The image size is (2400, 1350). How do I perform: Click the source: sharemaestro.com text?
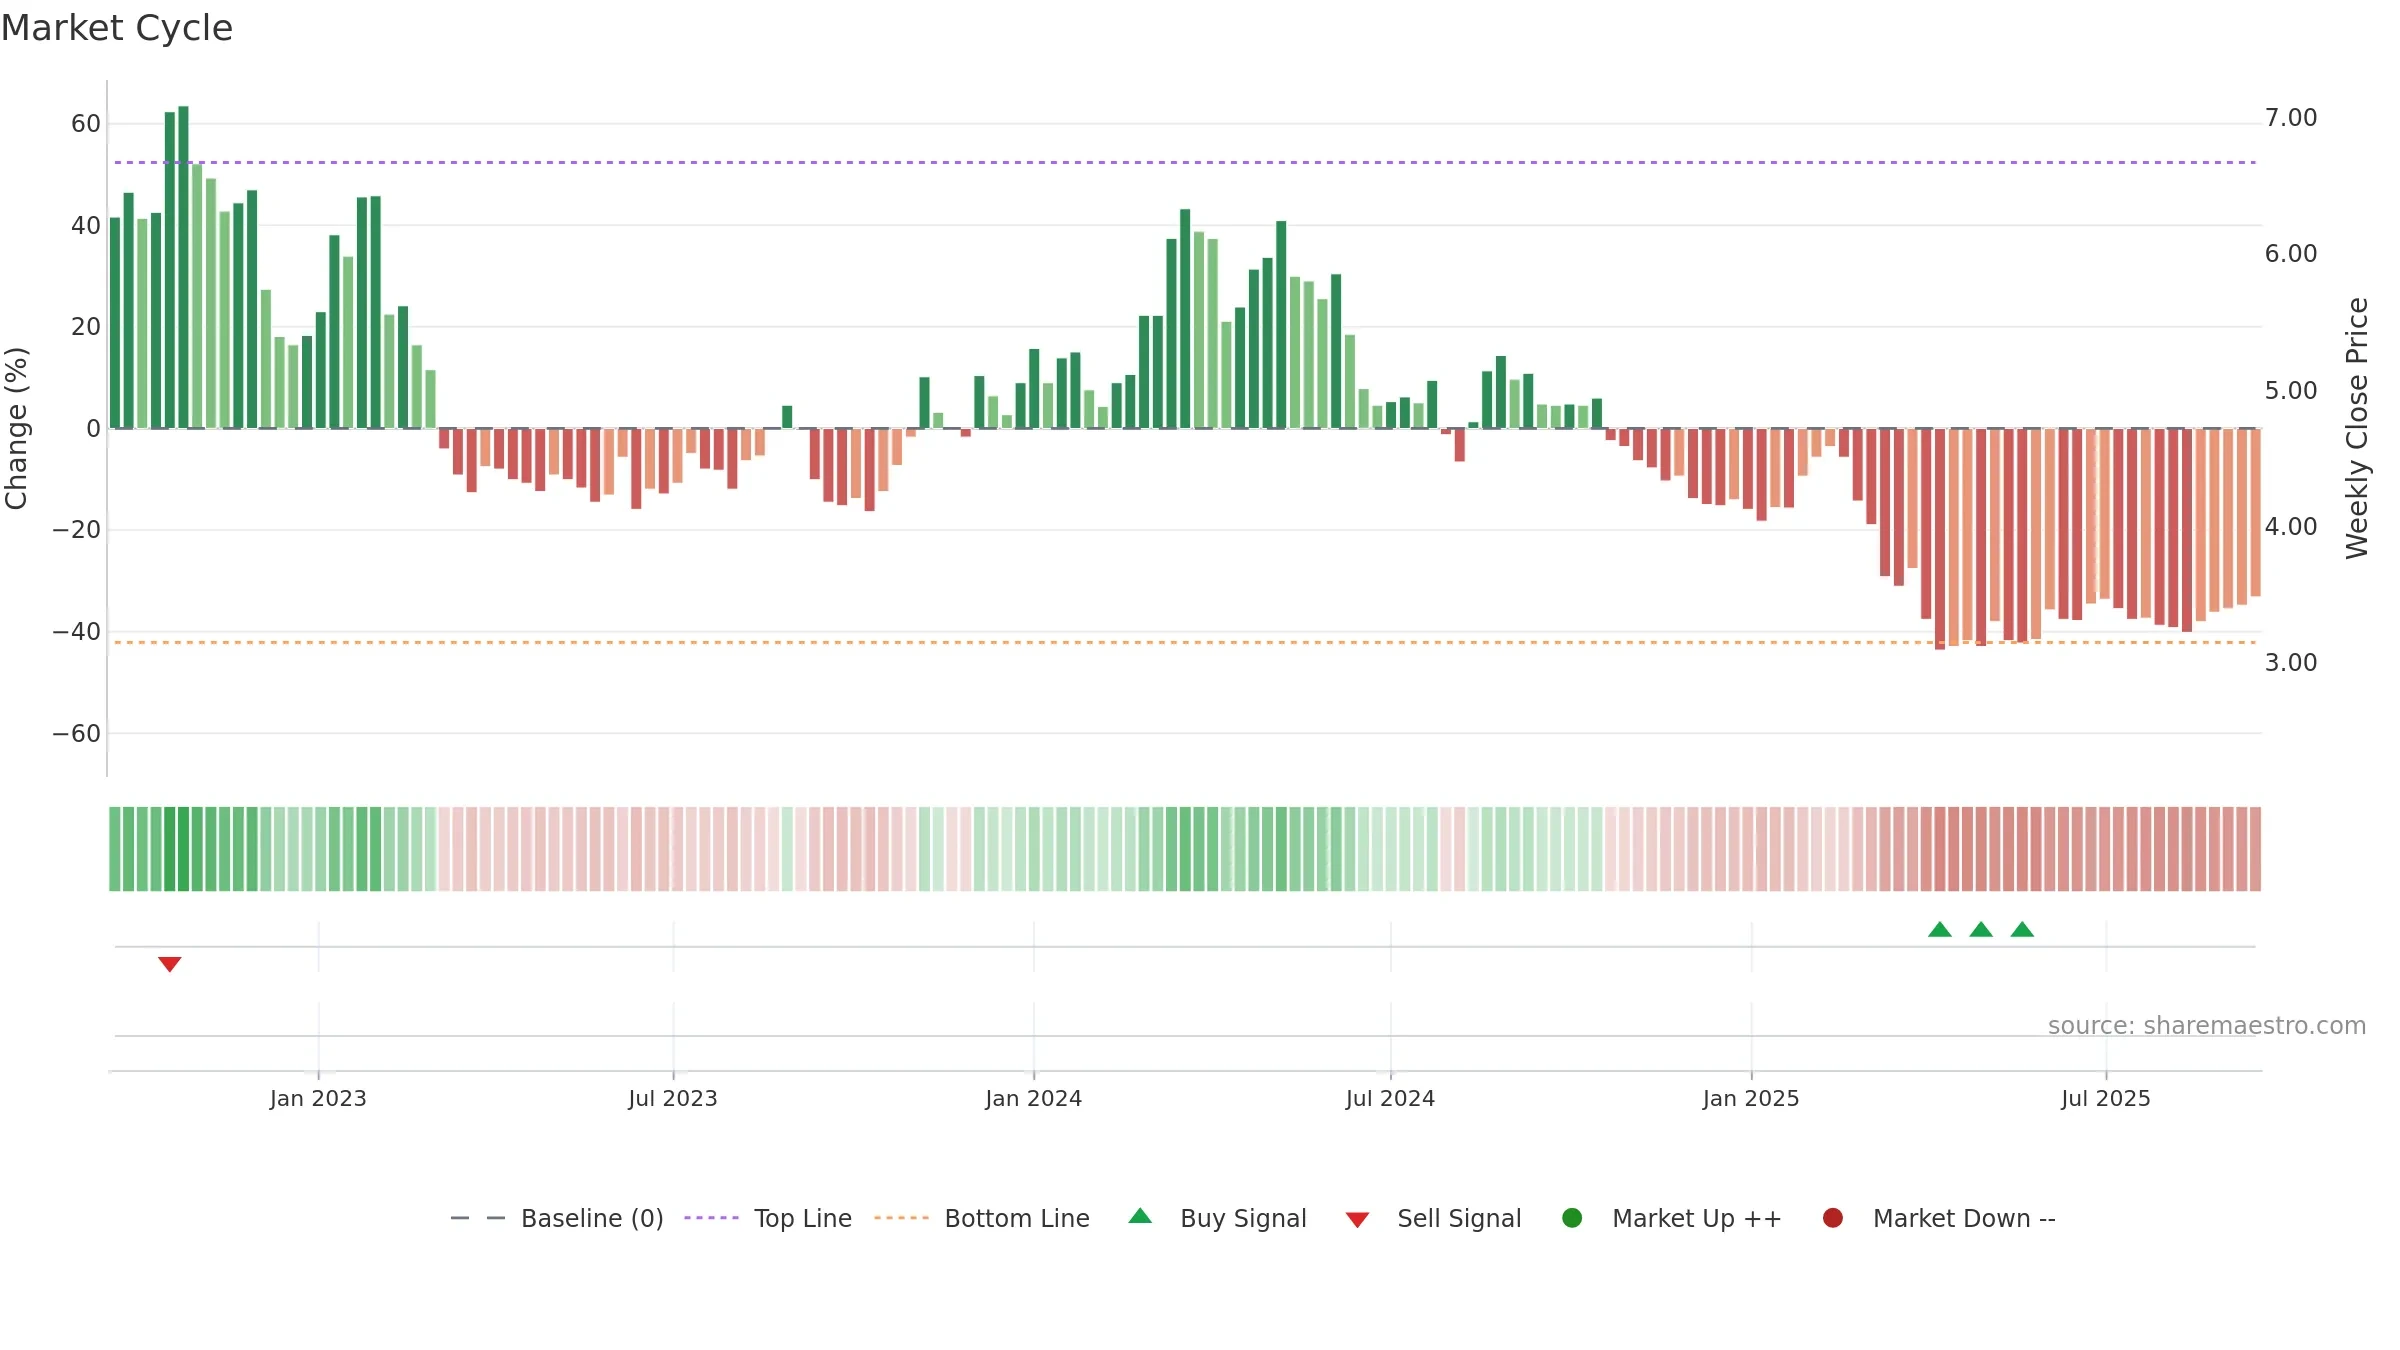click(2207, 1025)
